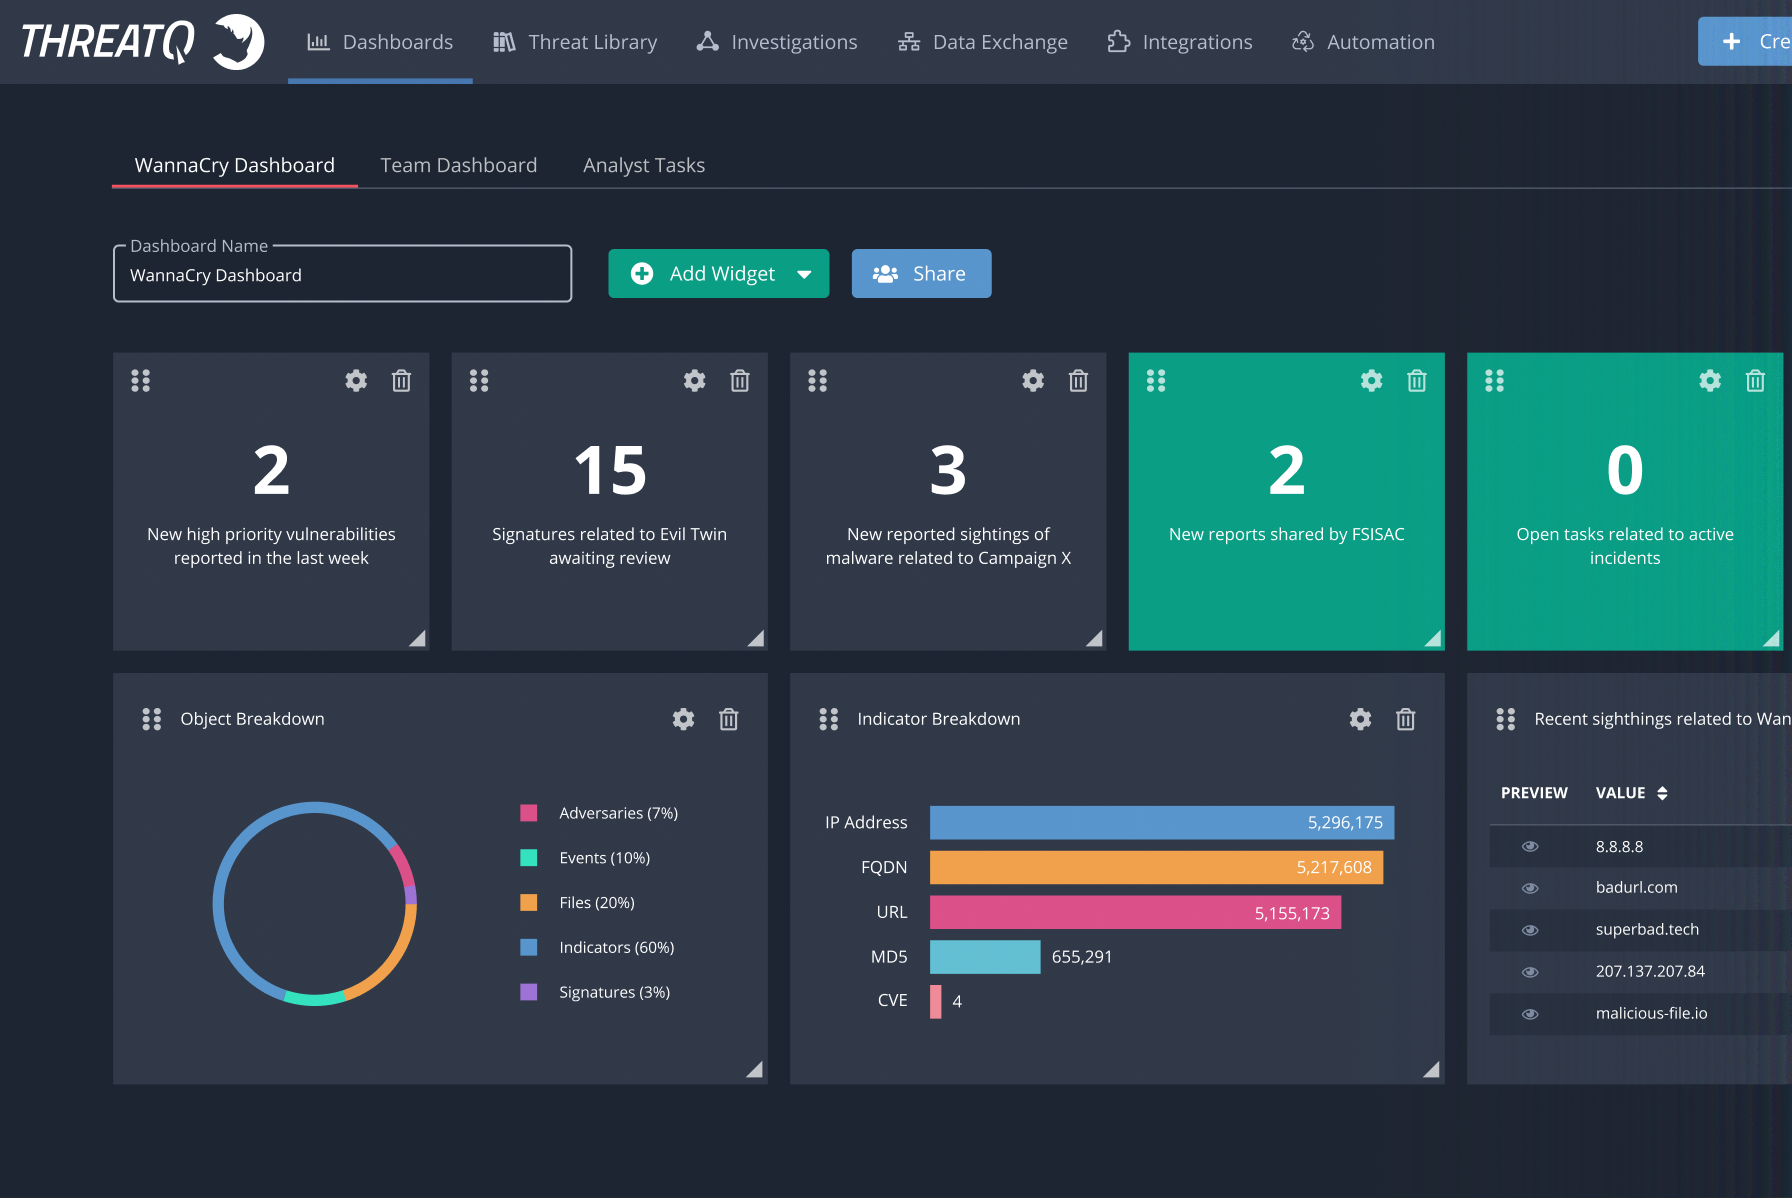Preview the 8.8.8.8 indicator
Viewport: 1792px width, 1198px height.
[x=1530, y=847]
